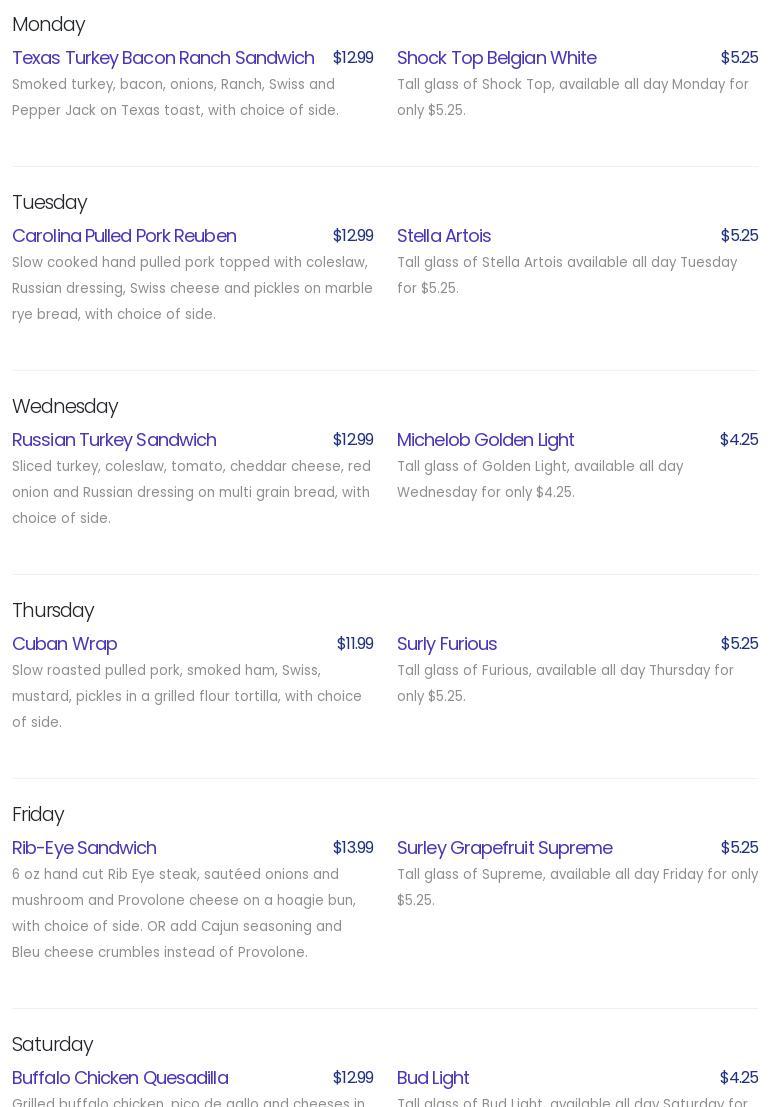Select Carolina Pulled Pork Reuben title
The width and height of the screenshot is (770, 1107).
pos(124,236)
